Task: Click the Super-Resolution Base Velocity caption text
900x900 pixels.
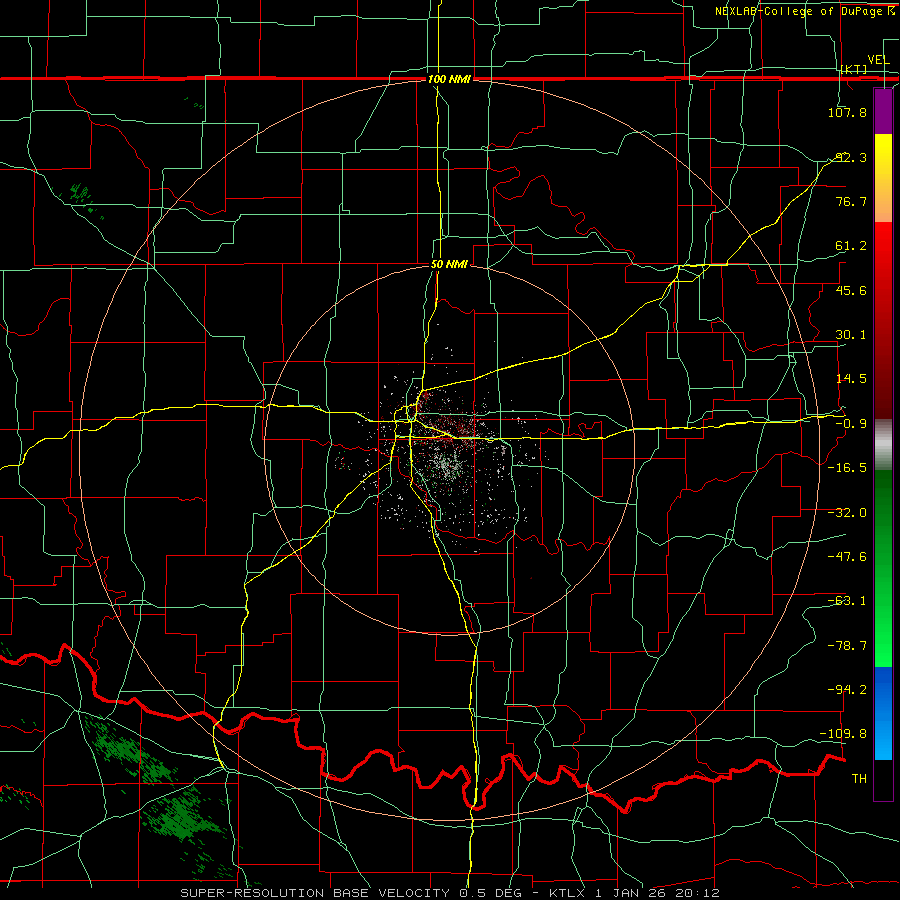Action: point(449,893)
